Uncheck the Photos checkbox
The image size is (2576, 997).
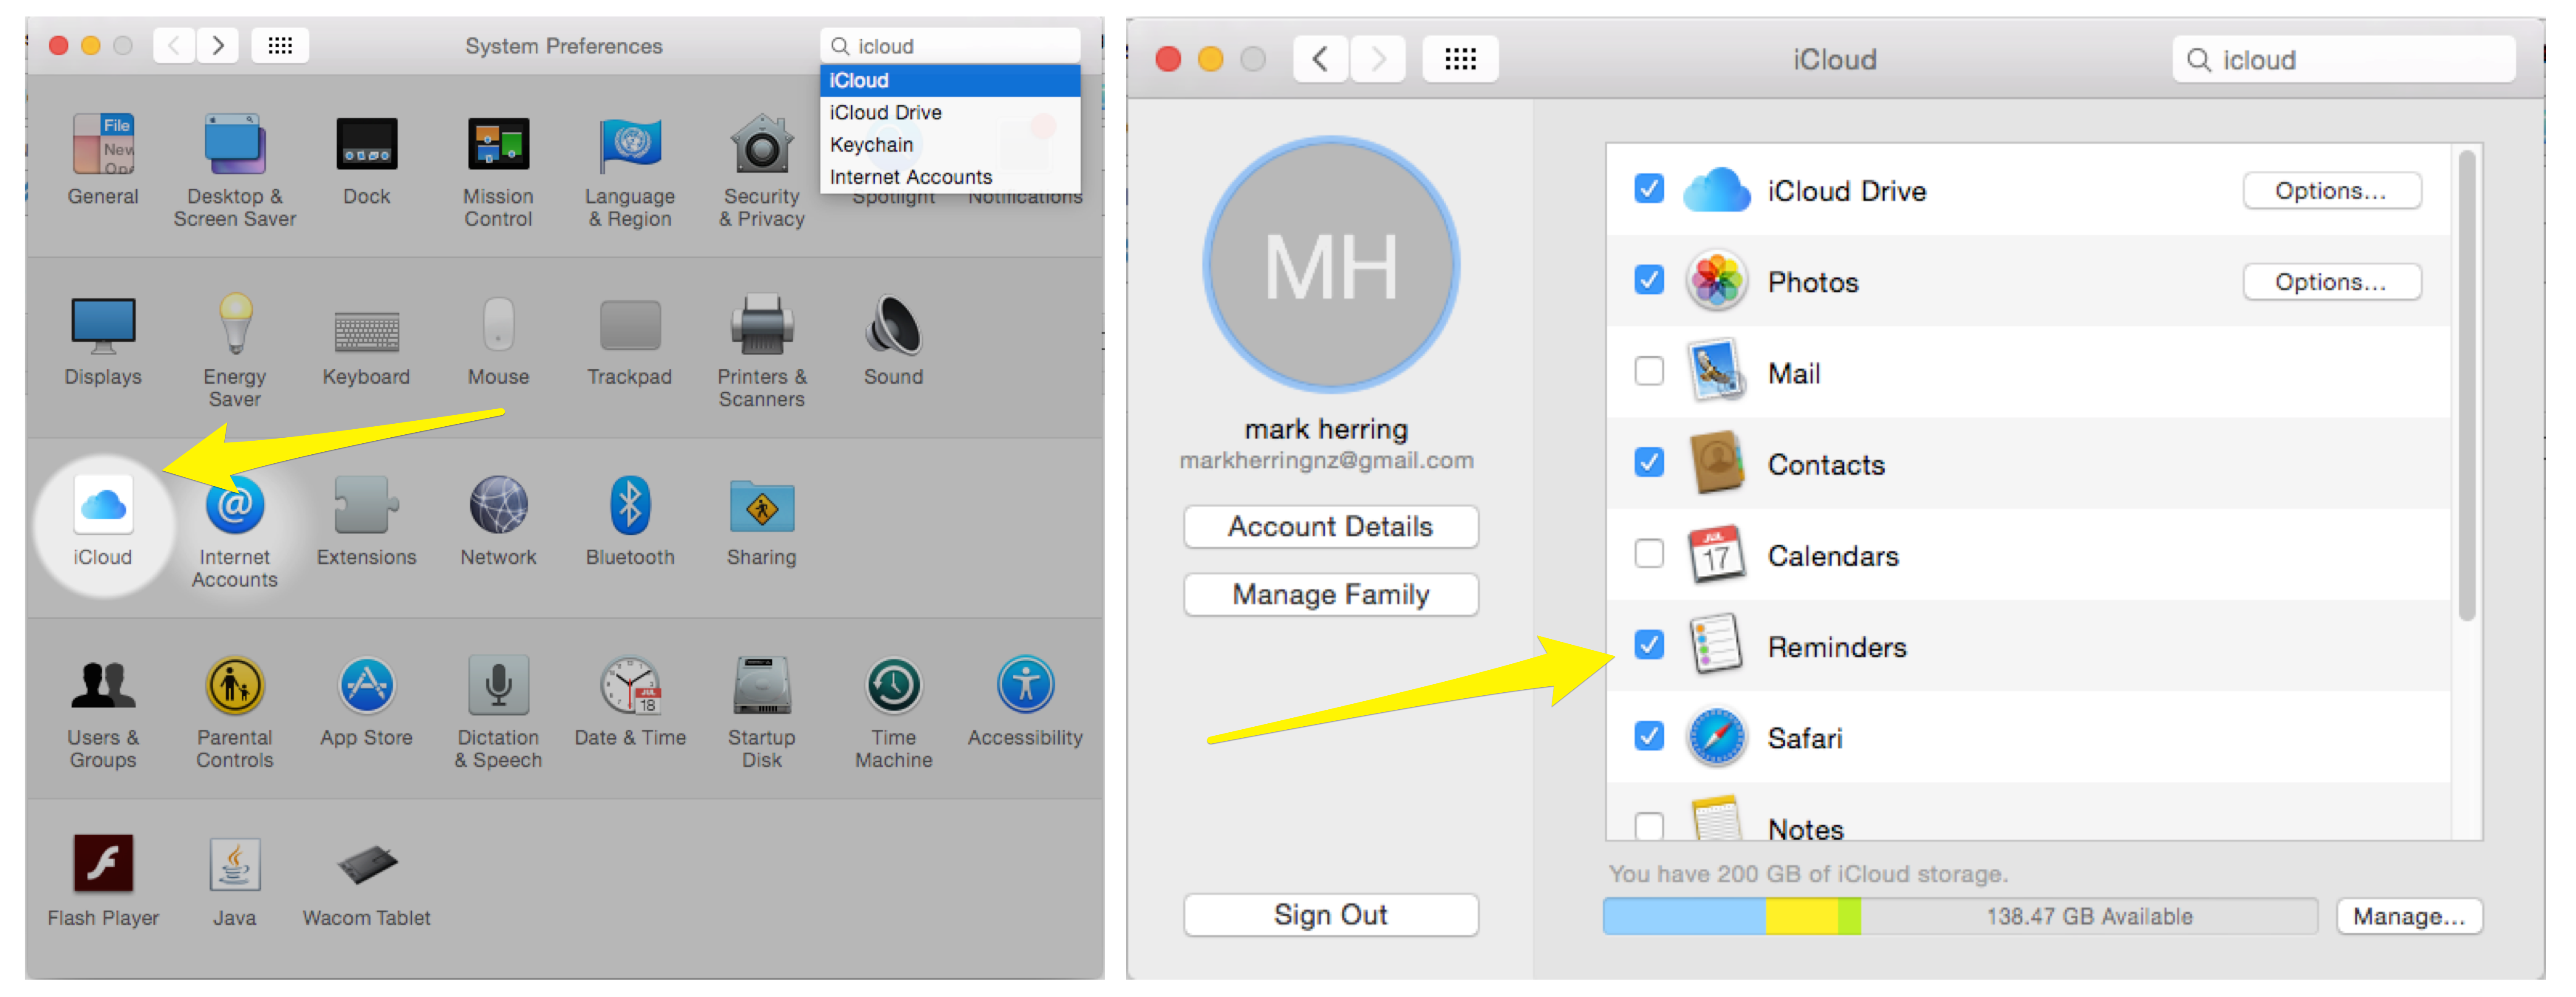[1649, 280]
